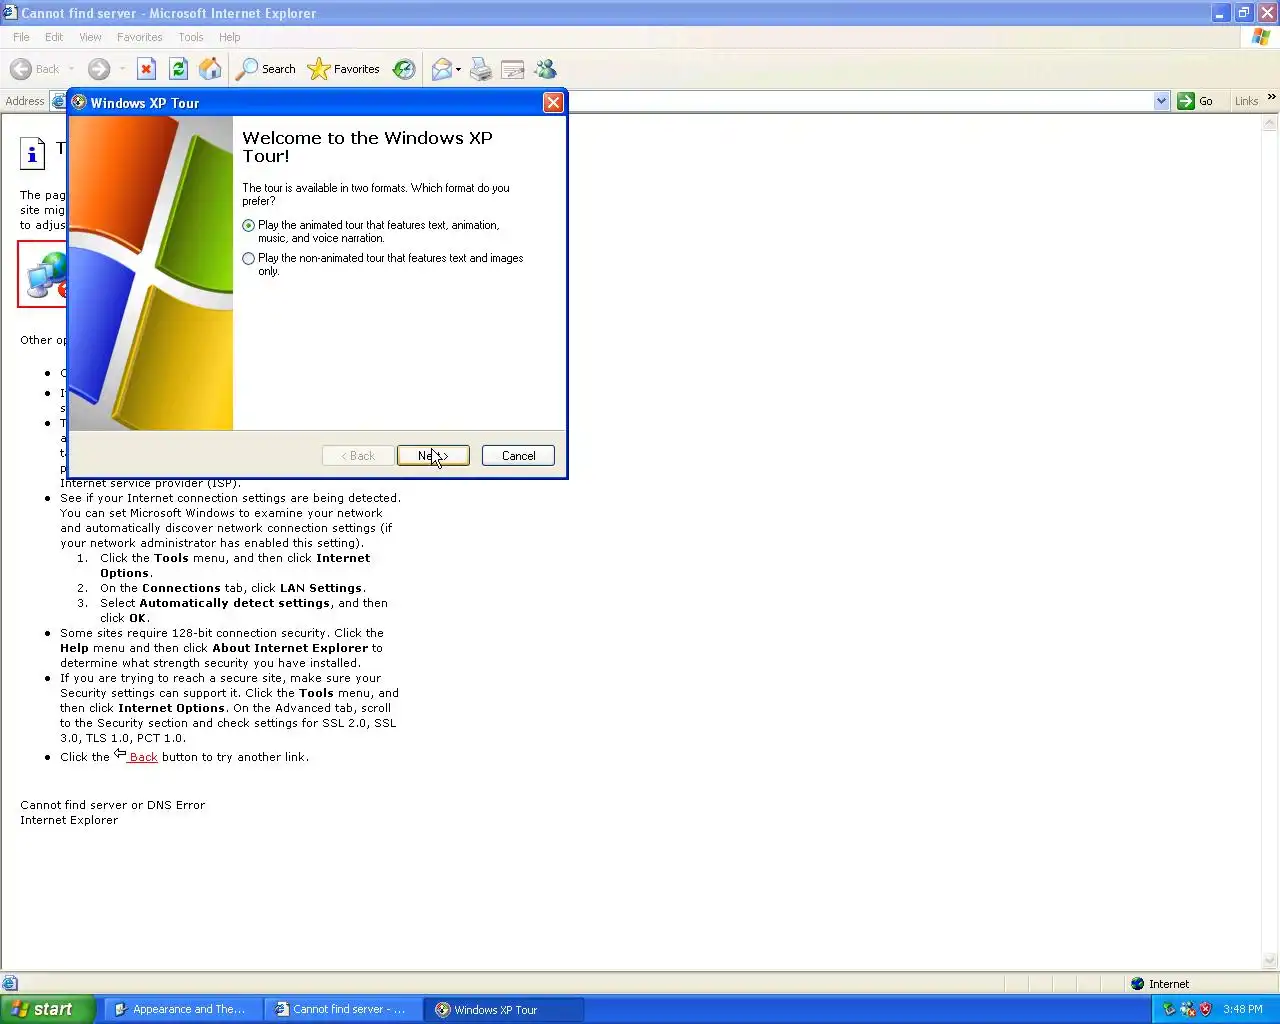
Task: Open the Help menu
Action: point(230,37)
